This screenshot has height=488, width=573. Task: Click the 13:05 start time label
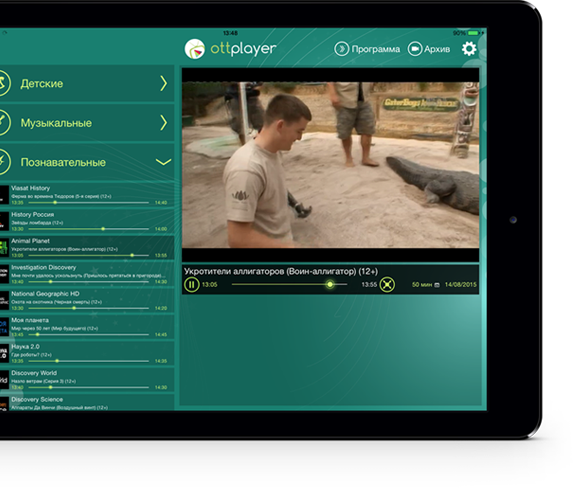point(209,284)
